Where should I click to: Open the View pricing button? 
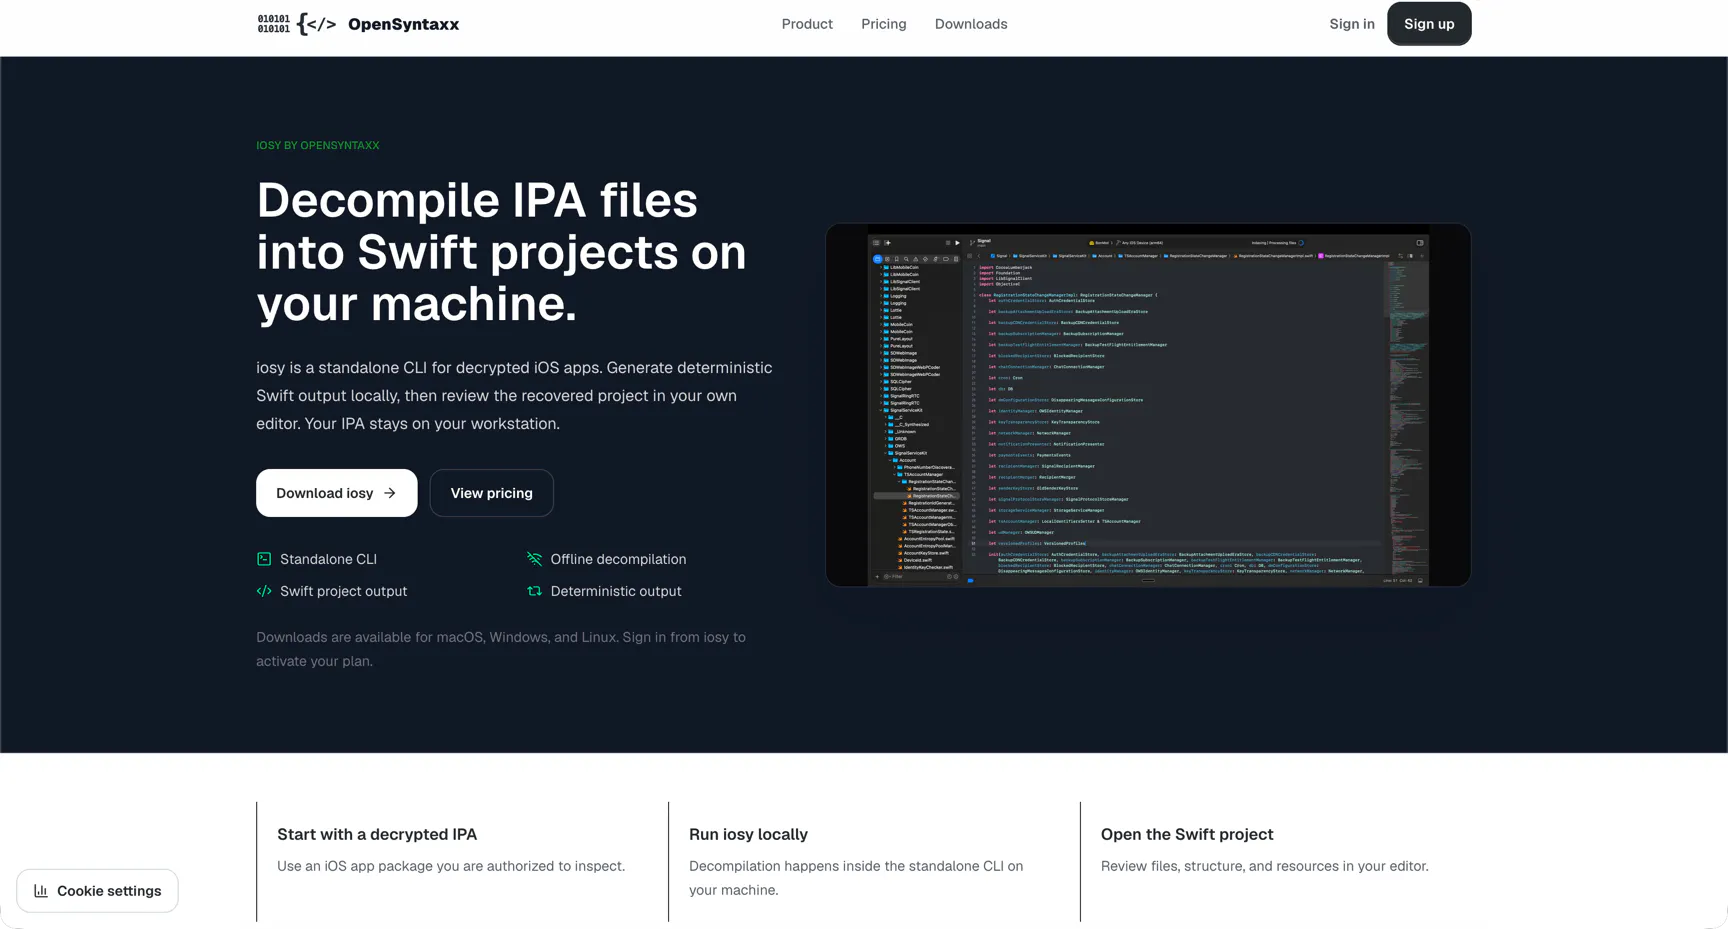pyautogui.click(x=492, y=493)
